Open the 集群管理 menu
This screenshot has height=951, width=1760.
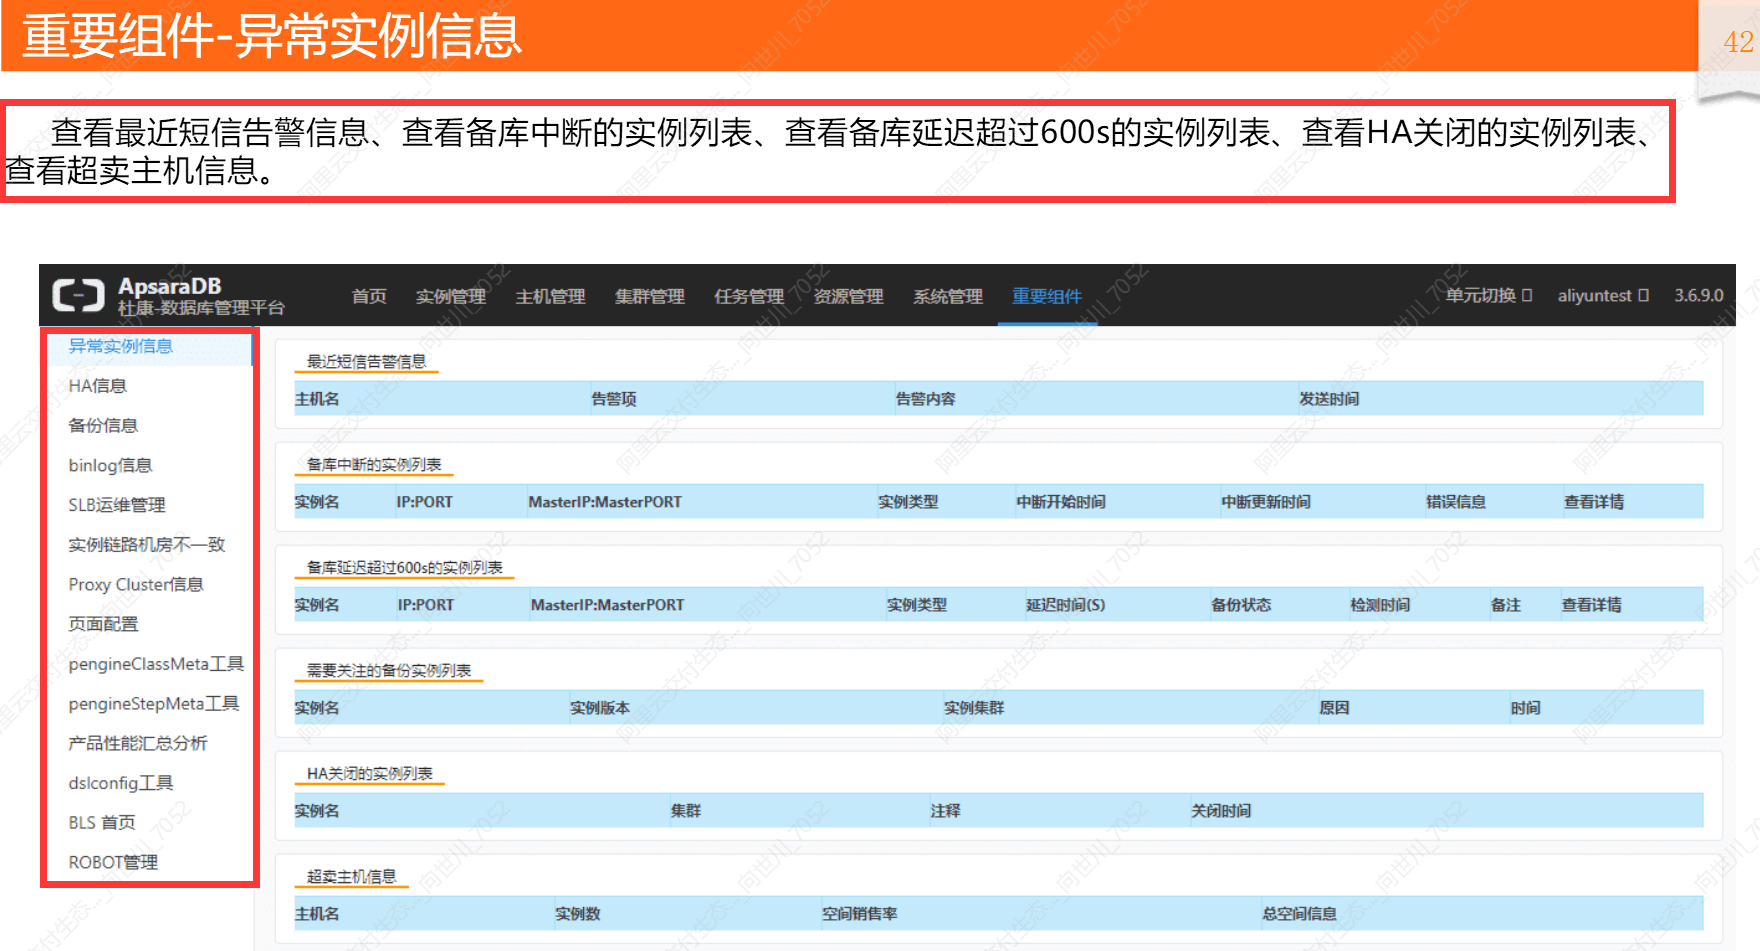[649, 296]
